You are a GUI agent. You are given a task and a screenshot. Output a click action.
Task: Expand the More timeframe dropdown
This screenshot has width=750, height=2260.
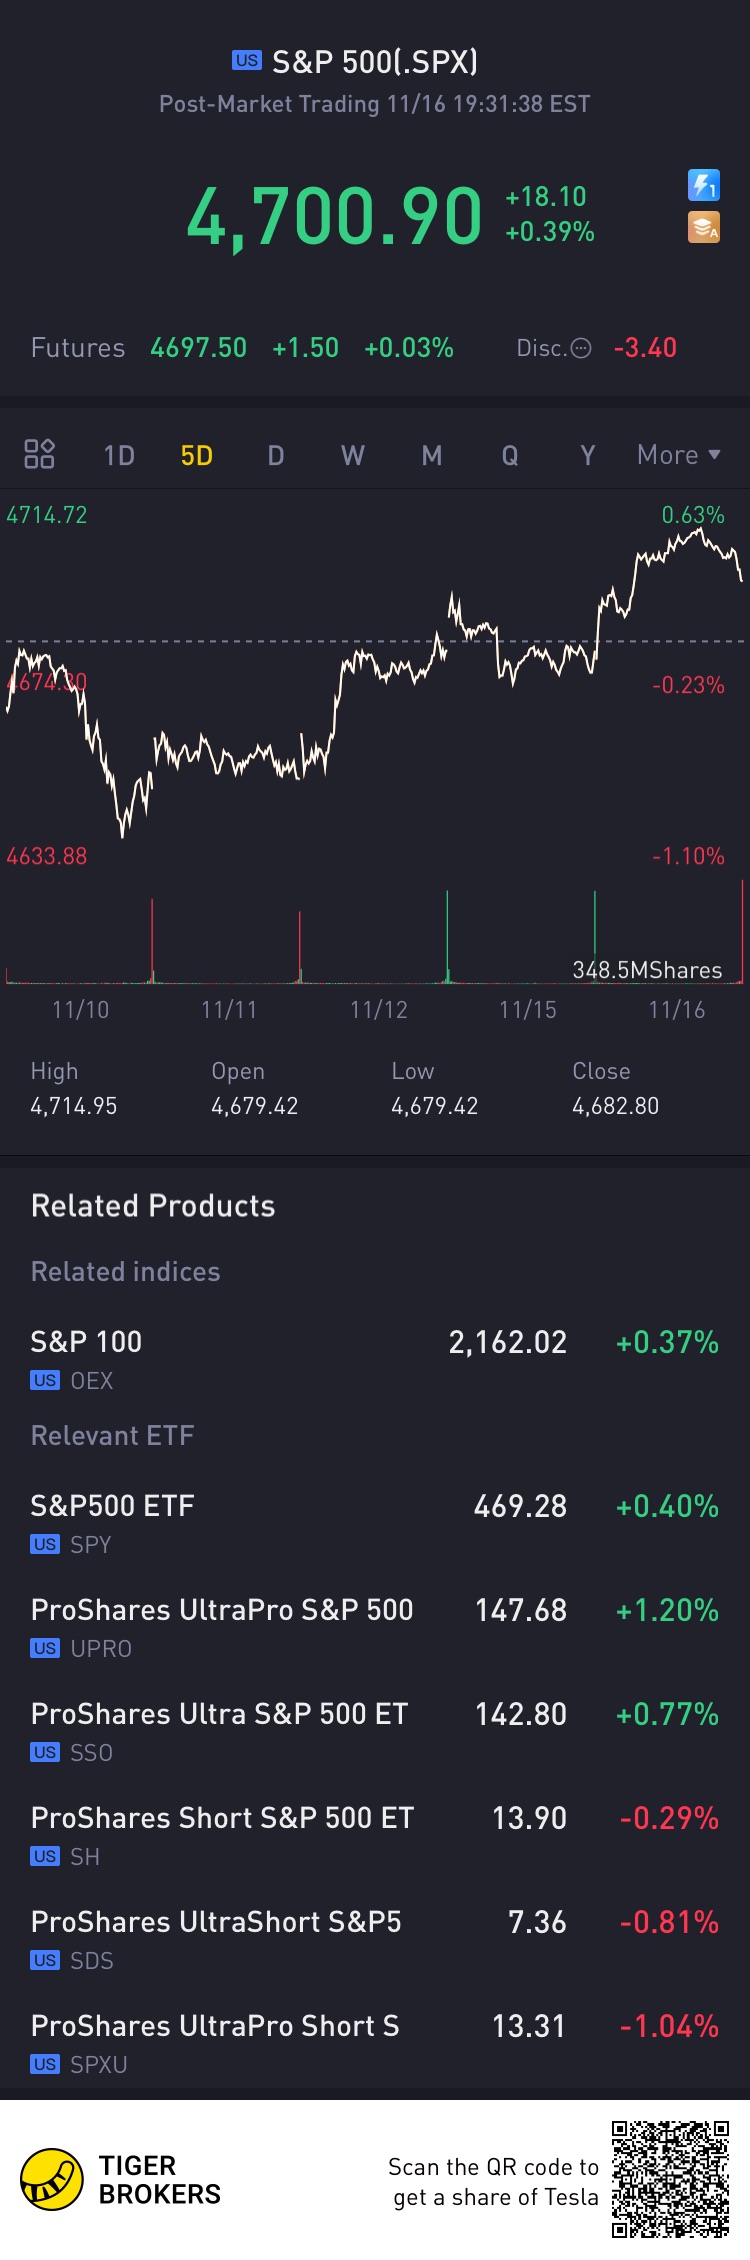click(x=678, y=455)
